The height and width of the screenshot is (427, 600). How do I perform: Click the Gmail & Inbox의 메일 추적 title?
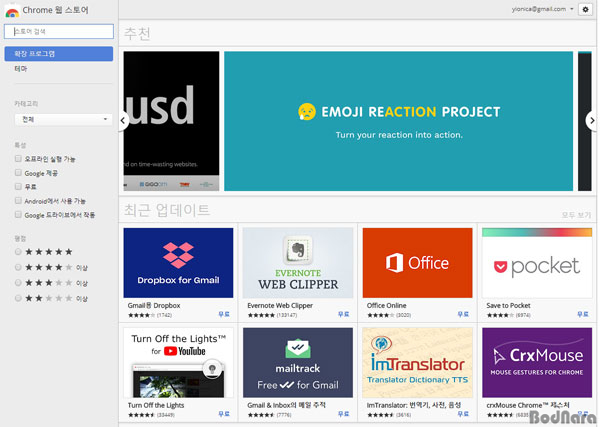(286, 405)
